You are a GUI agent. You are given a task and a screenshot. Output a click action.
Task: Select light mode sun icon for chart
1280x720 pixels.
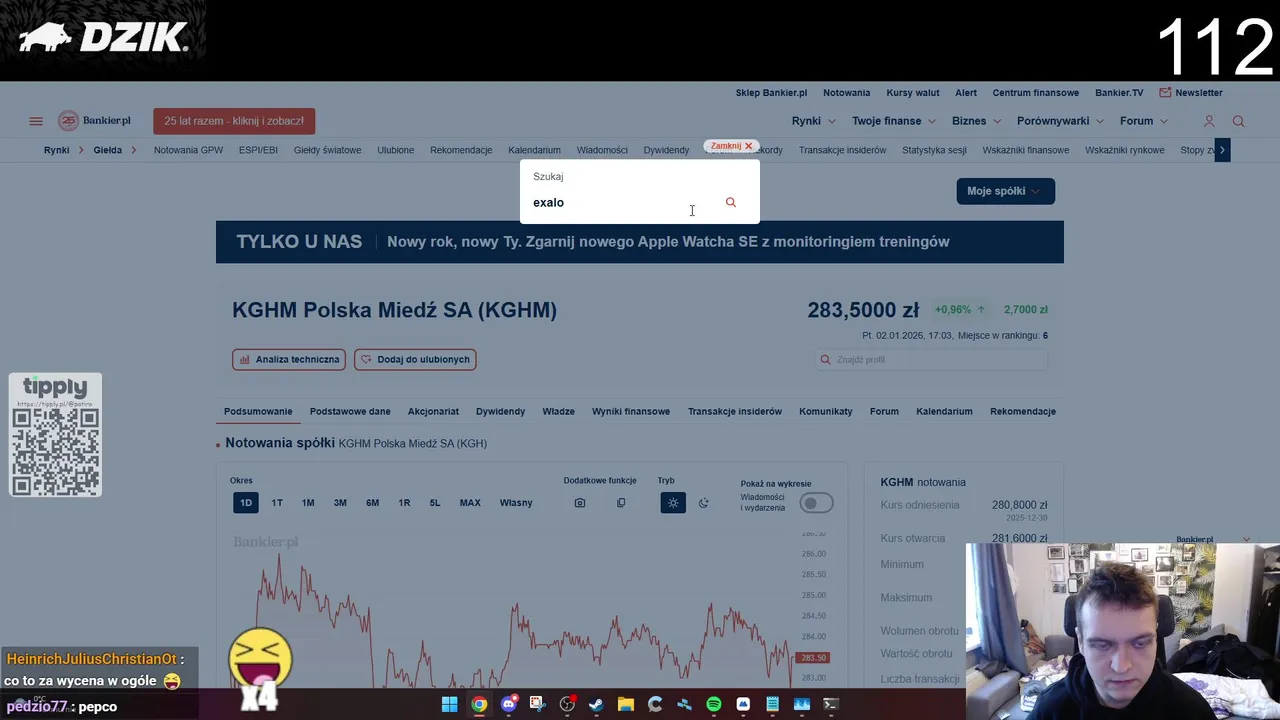click(673, 503)
